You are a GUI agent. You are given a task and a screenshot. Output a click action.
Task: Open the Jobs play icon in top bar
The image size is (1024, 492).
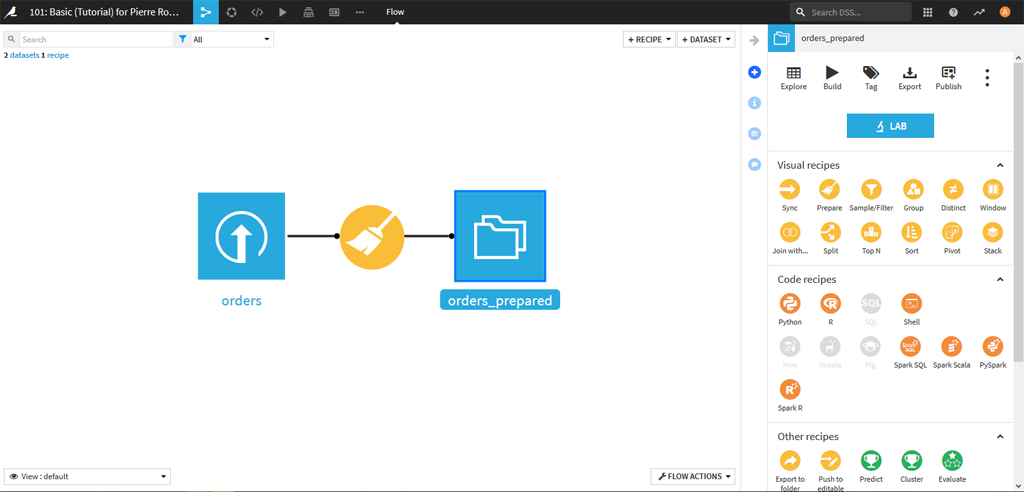coord(283,12)
